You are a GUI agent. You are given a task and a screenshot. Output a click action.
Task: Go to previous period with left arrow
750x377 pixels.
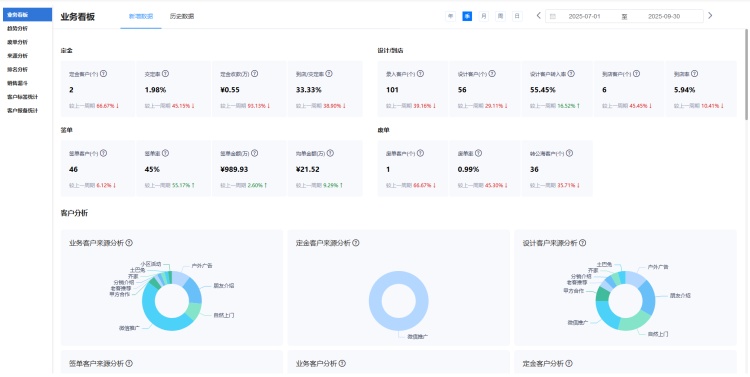tap(539, 16)
